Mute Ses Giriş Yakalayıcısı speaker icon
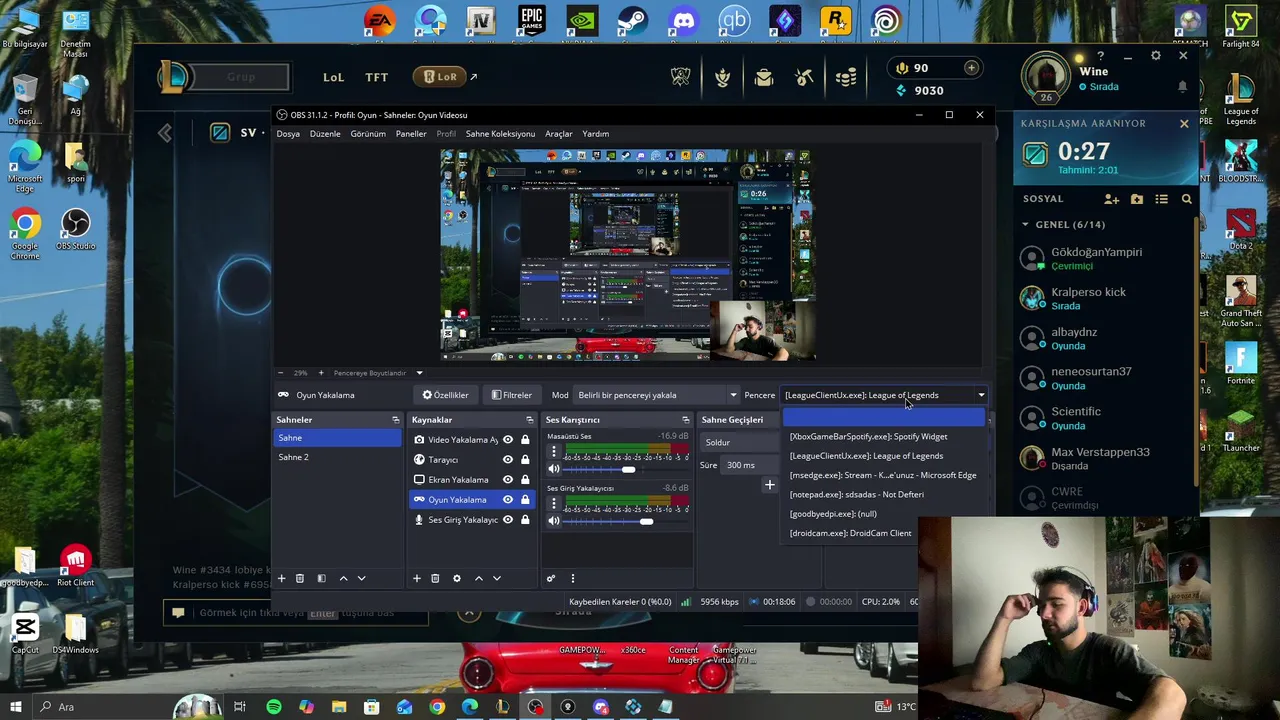Screen dimensions: 1280x720 553,521
